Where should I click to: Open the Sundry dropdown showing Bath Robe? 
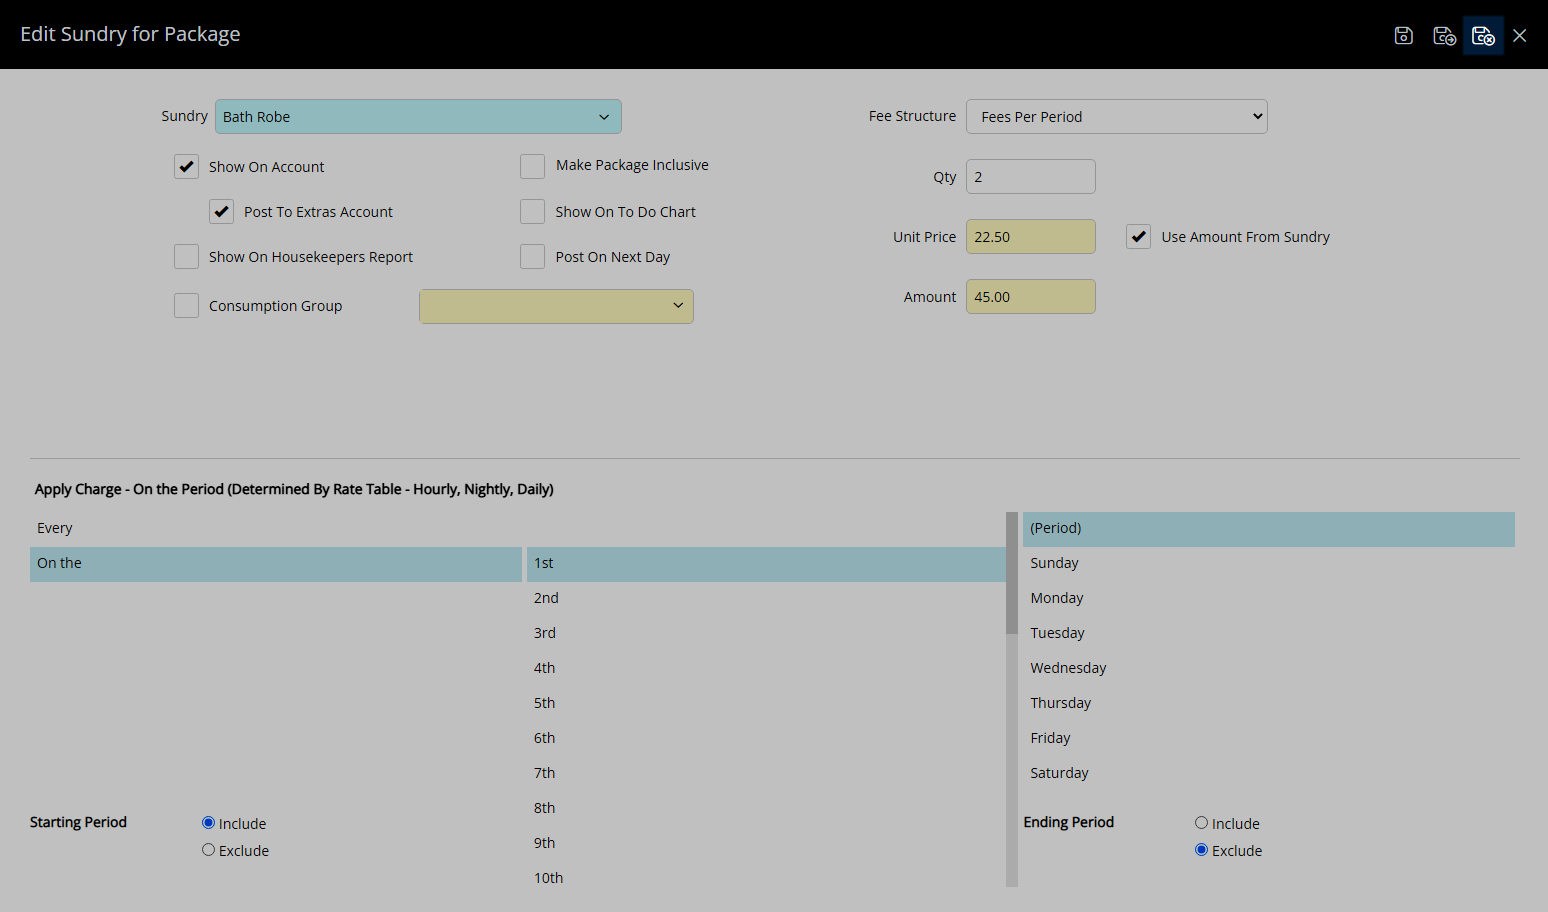click(418, 116)
